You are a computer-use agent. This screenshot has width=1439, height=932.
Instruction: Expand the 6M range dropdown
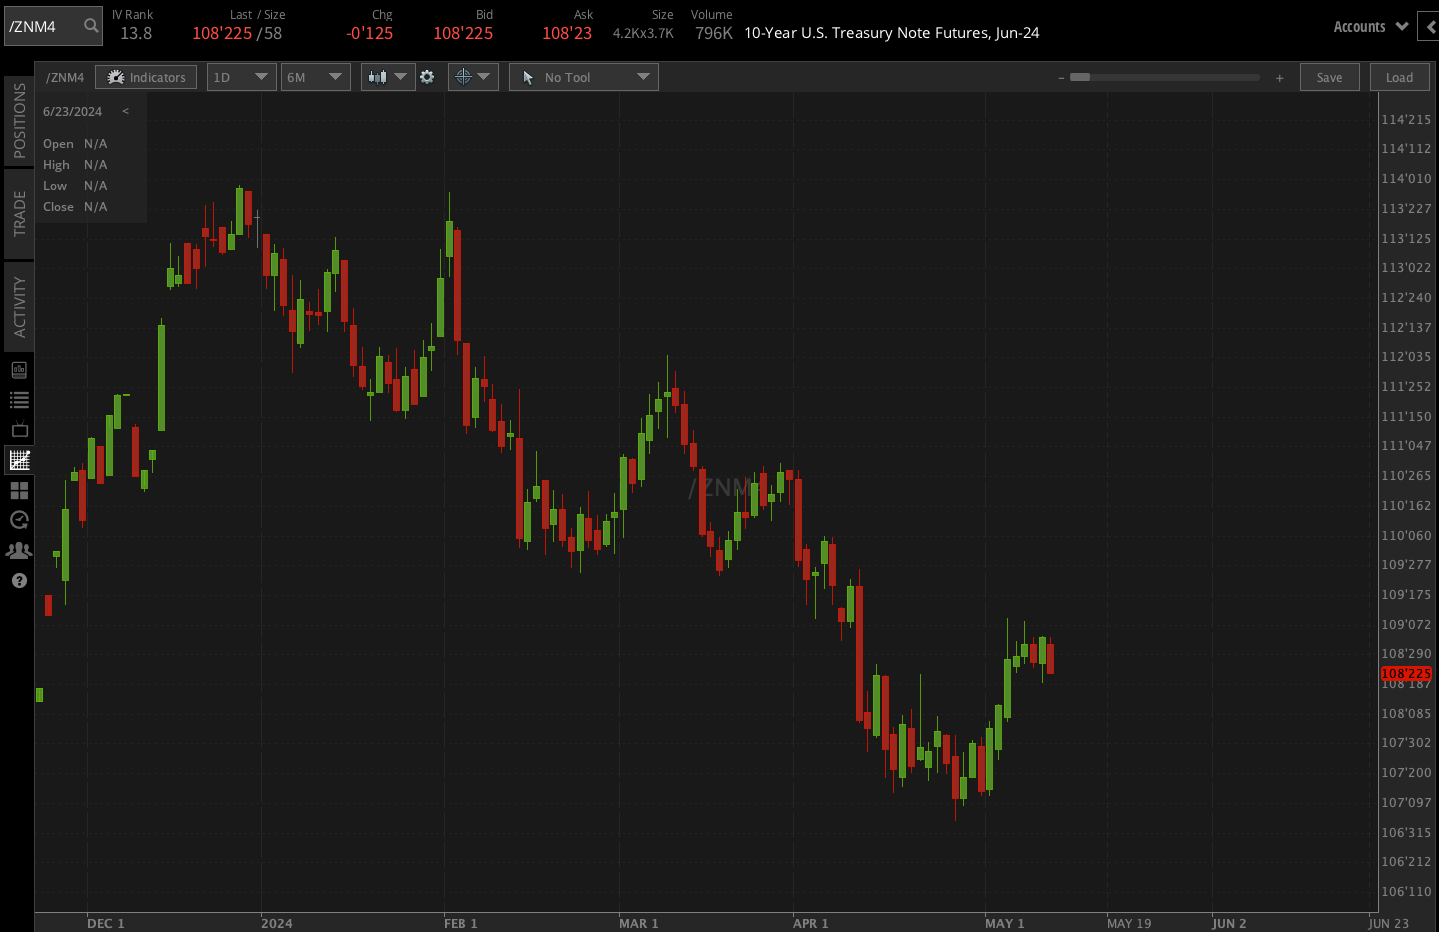[315, 76]
